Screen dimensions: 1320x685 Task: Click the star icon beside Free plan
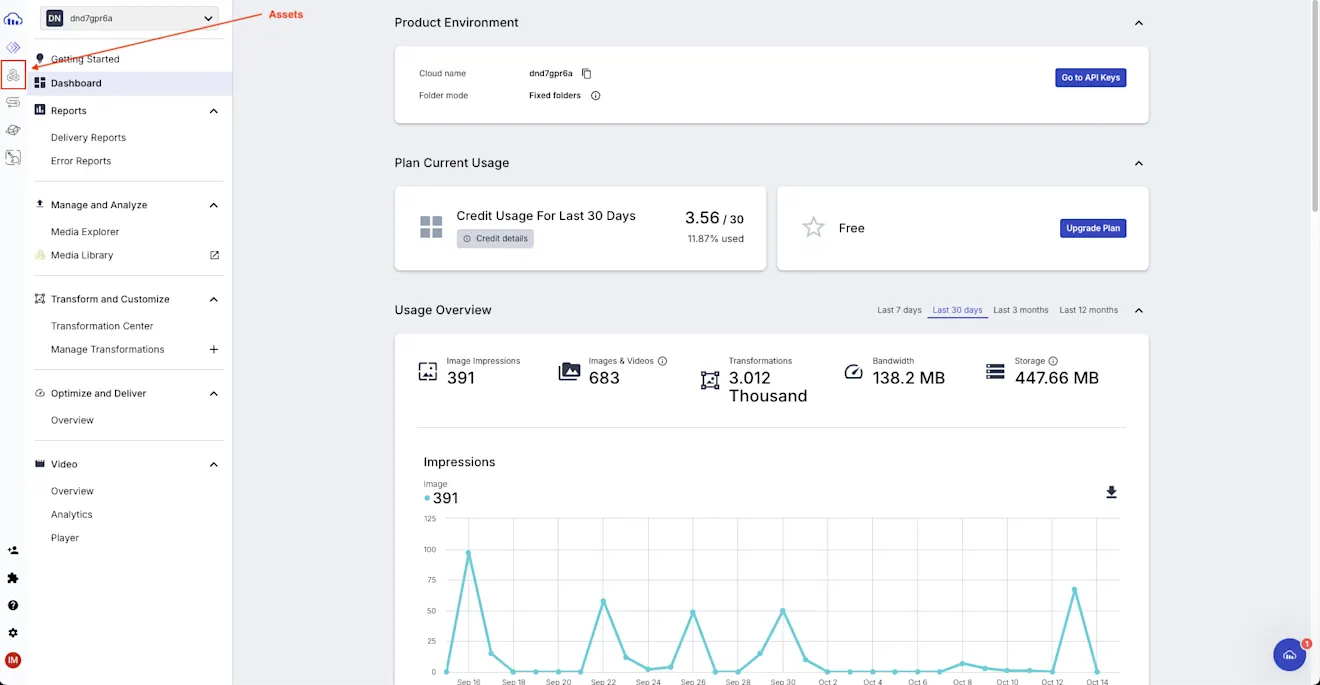click(x=814, y=228)
